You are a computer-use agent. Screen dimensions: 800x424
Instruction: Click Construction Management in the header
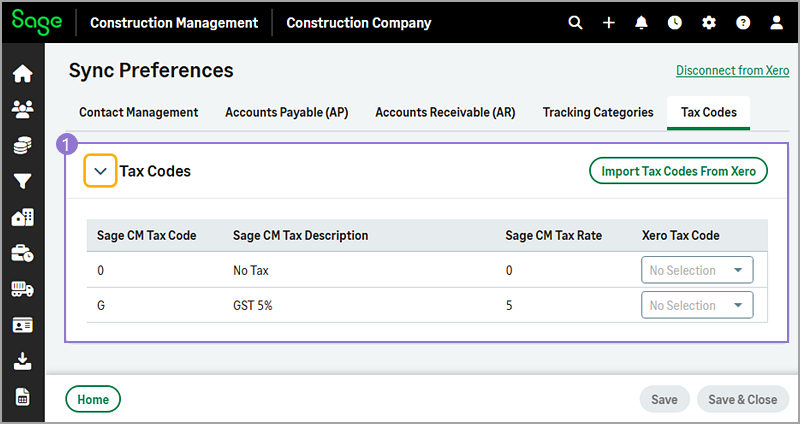click(x=174, y=23)
